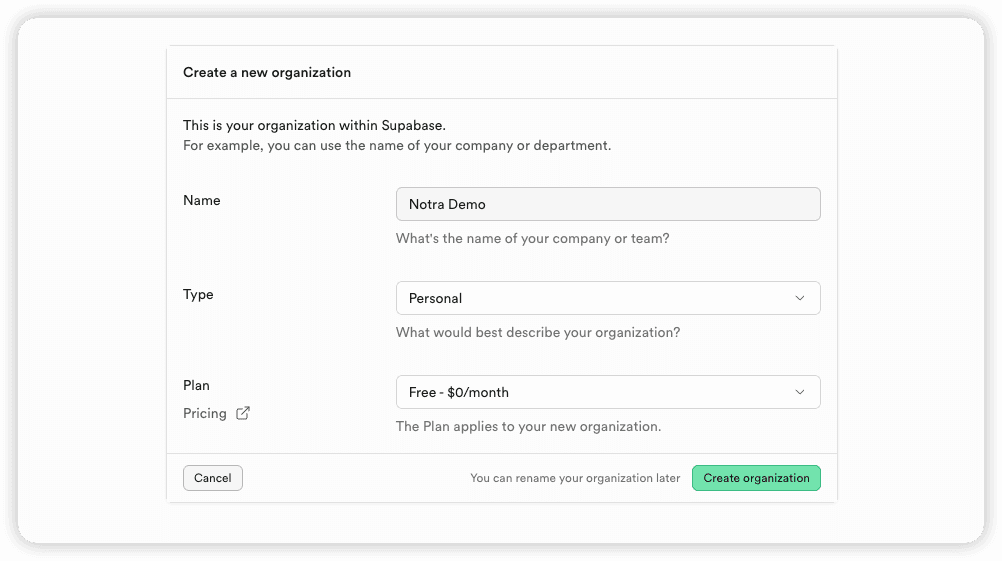Click the Plan field label

pos(196,385)
